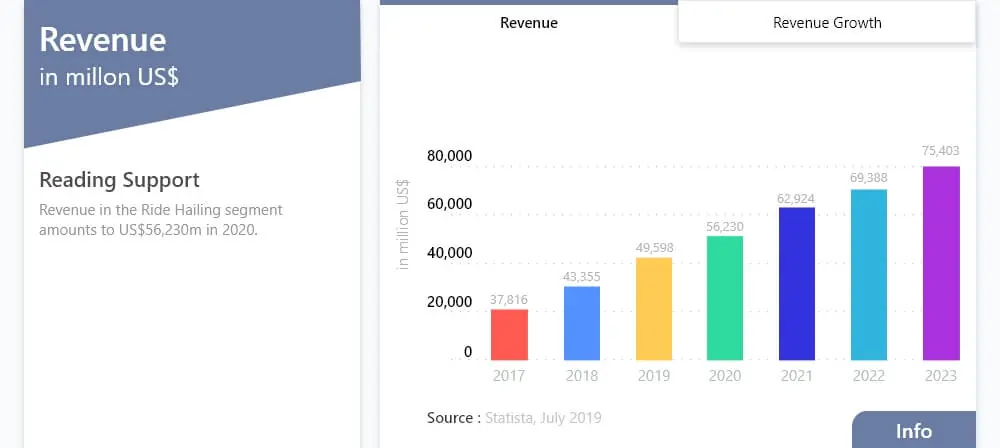Click the vertical 'in million US$' axis title
The image size is (1000, 448).
(403, 225)
